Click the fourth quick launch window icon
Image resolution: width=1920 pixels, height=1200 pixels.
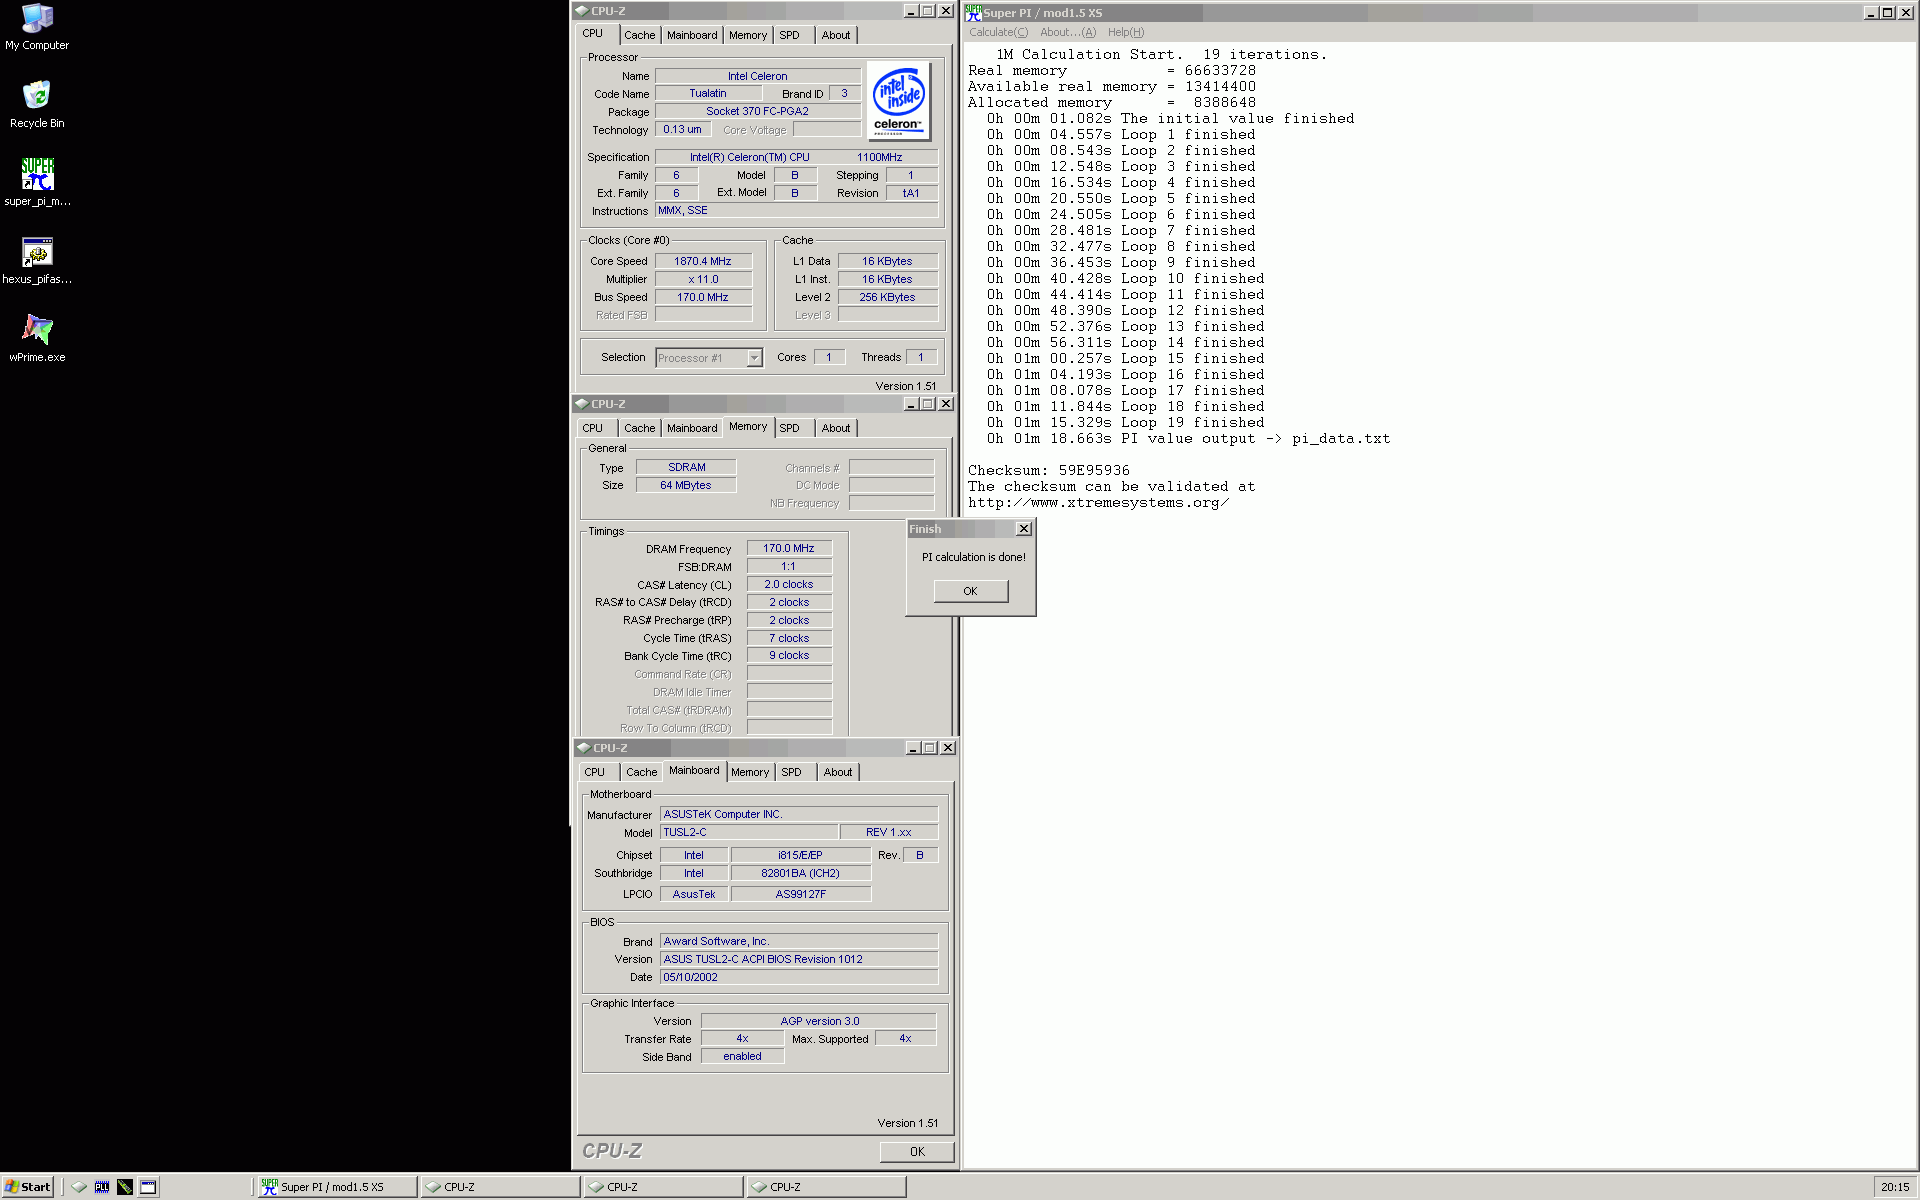tap(148, 1187)
